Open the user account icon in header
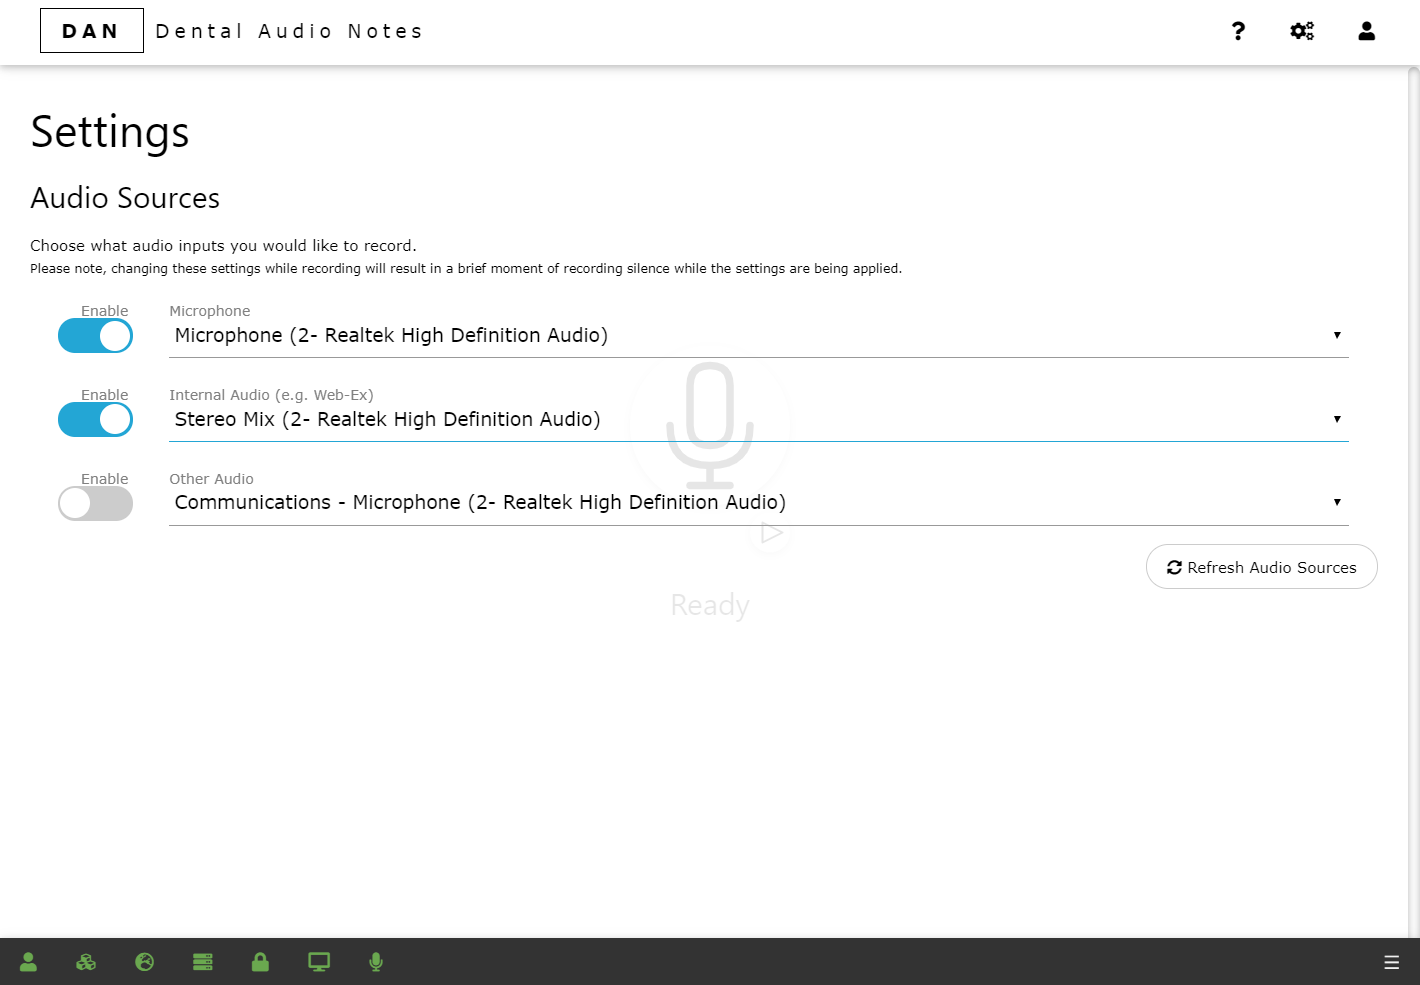 point(1366,31)
